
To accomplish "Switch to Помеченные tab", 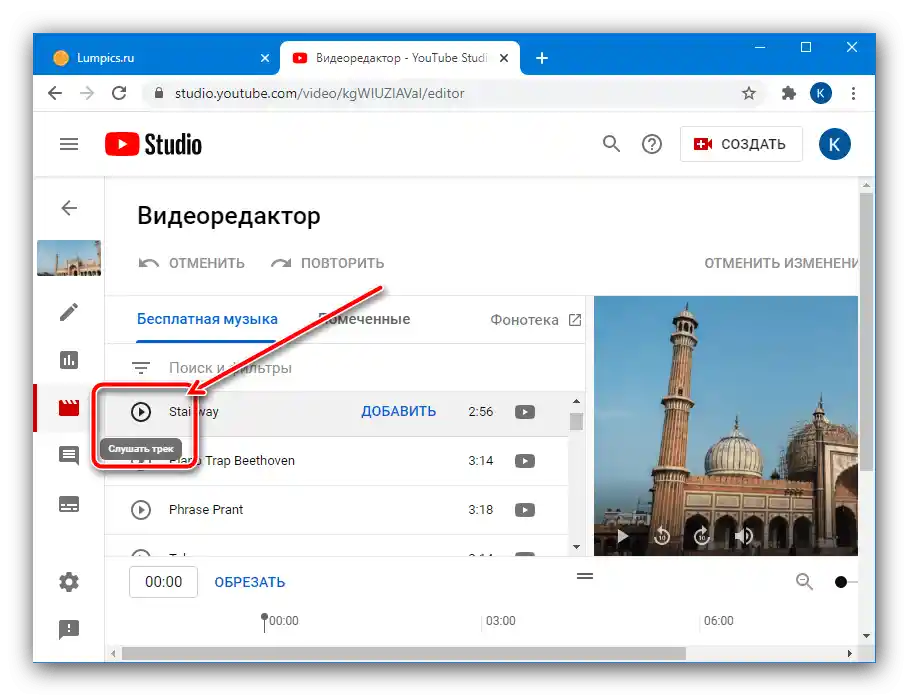I will click(364, 319).
